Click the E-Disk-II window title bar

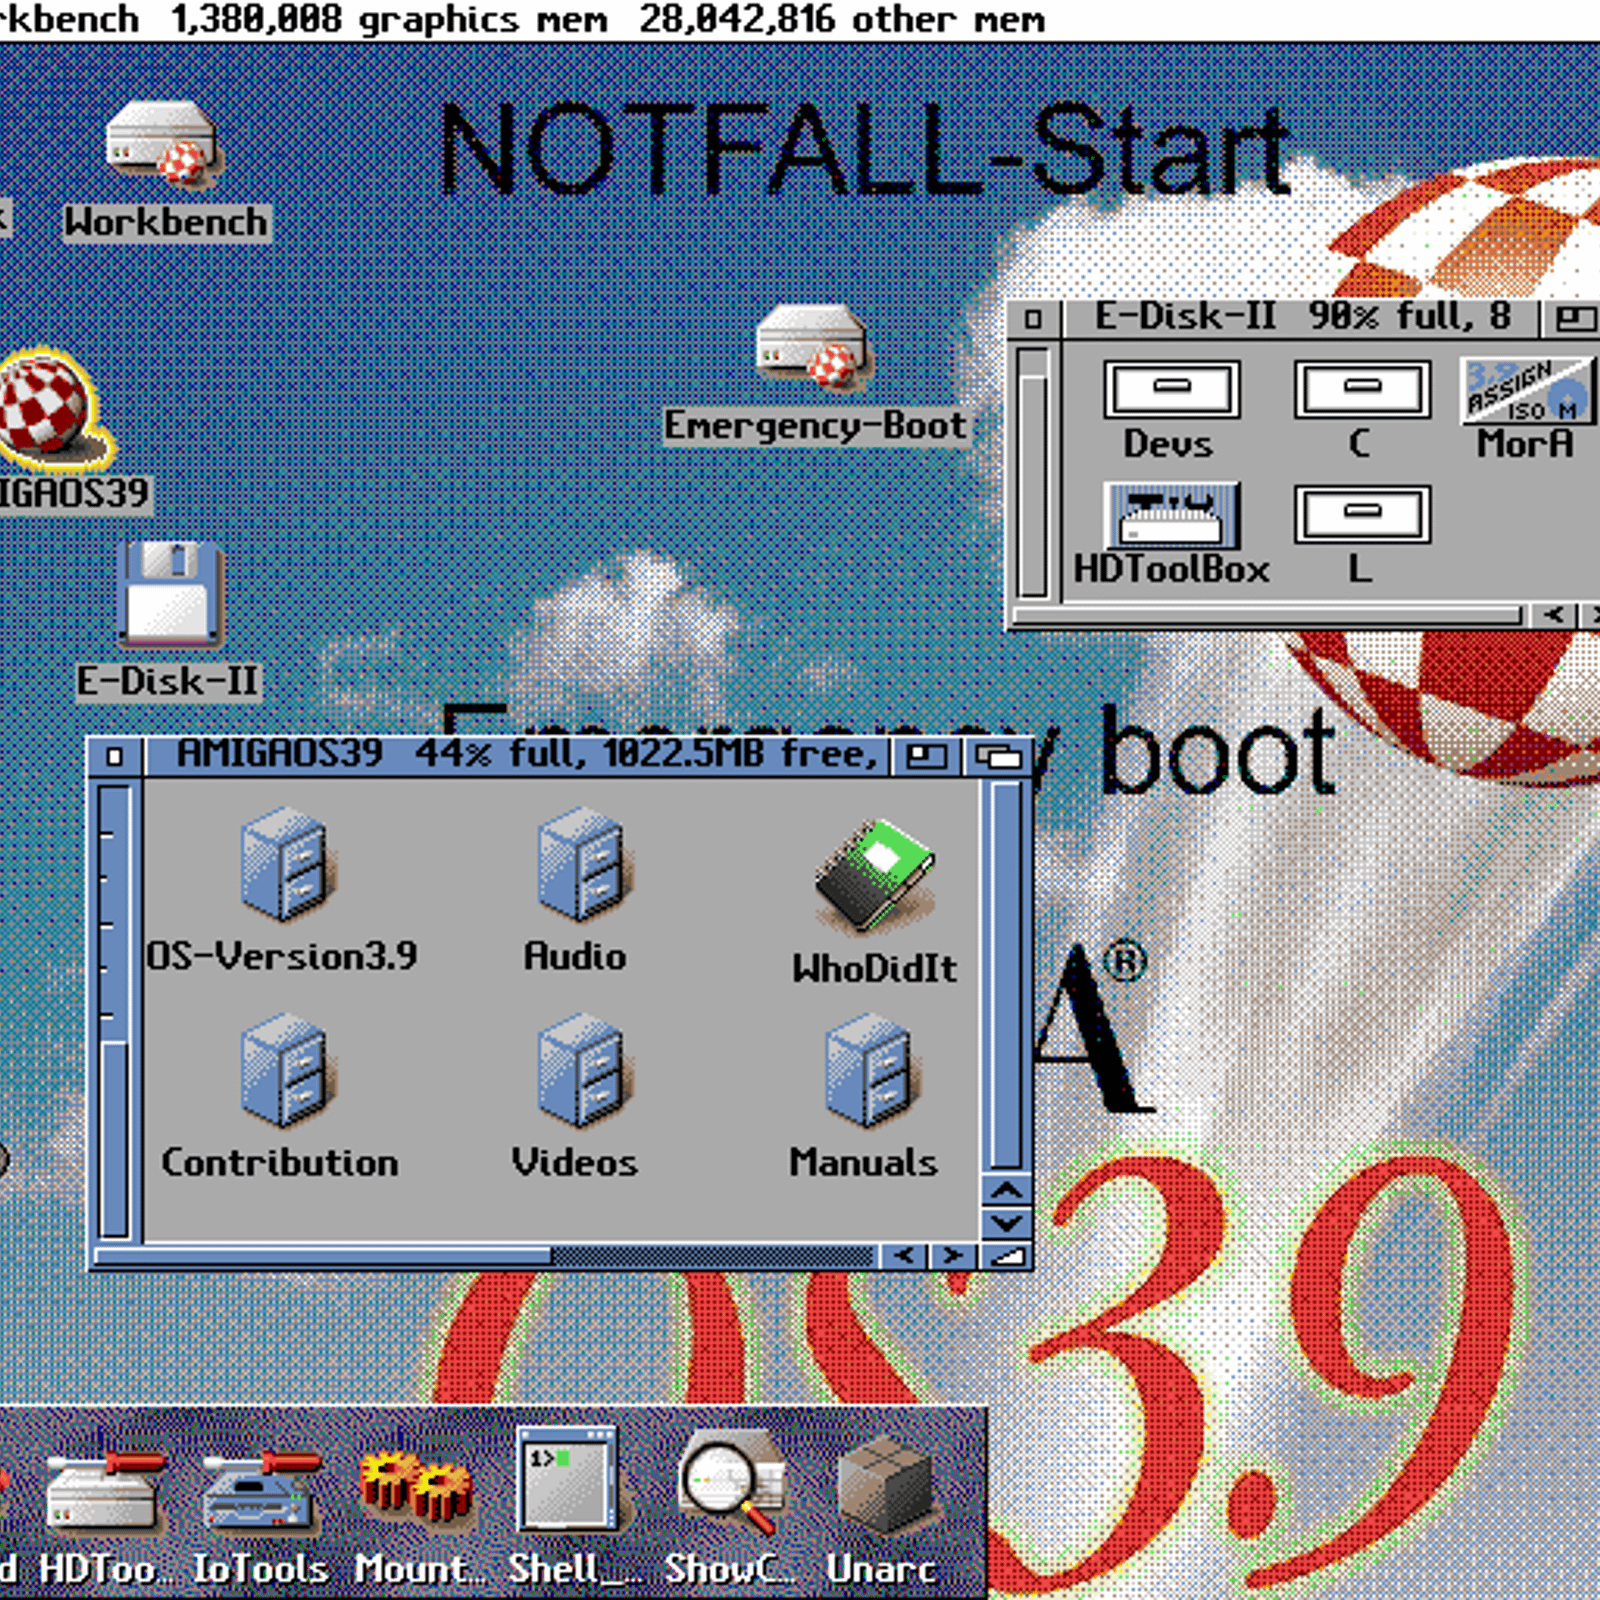click(x=1301, y=320)
